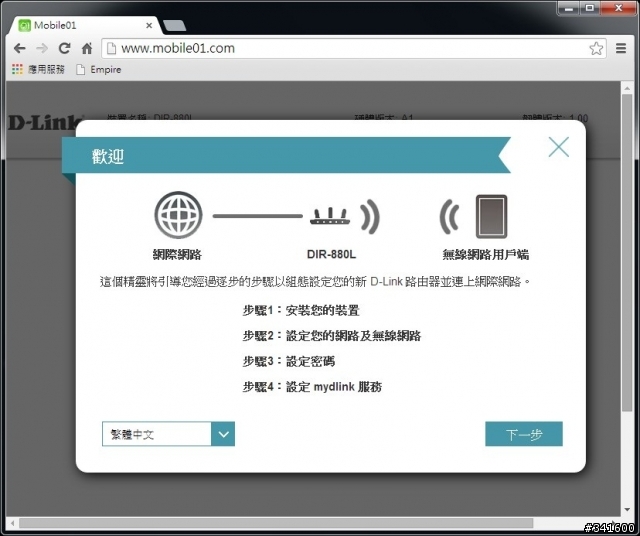640x536 pixels.
Task: Click the D-Link logo
Action: [x=43, y=122]
